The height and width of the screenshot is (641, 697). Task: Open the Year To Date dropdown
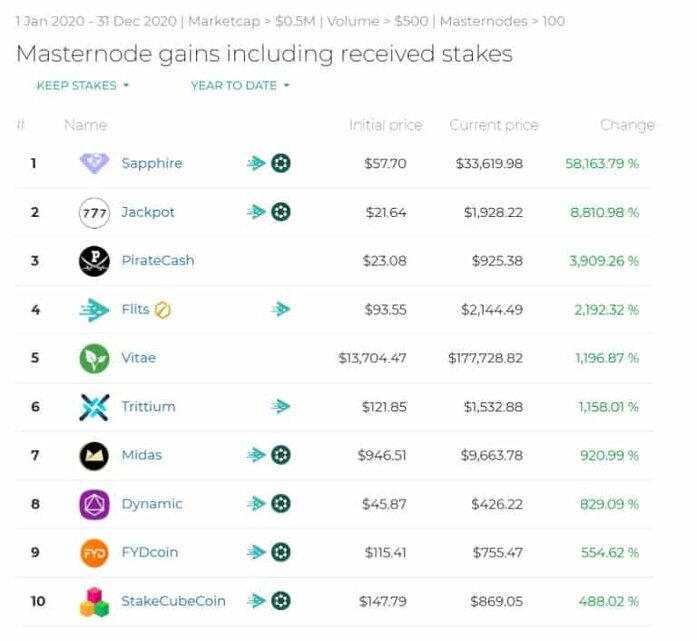pos(240,85)
